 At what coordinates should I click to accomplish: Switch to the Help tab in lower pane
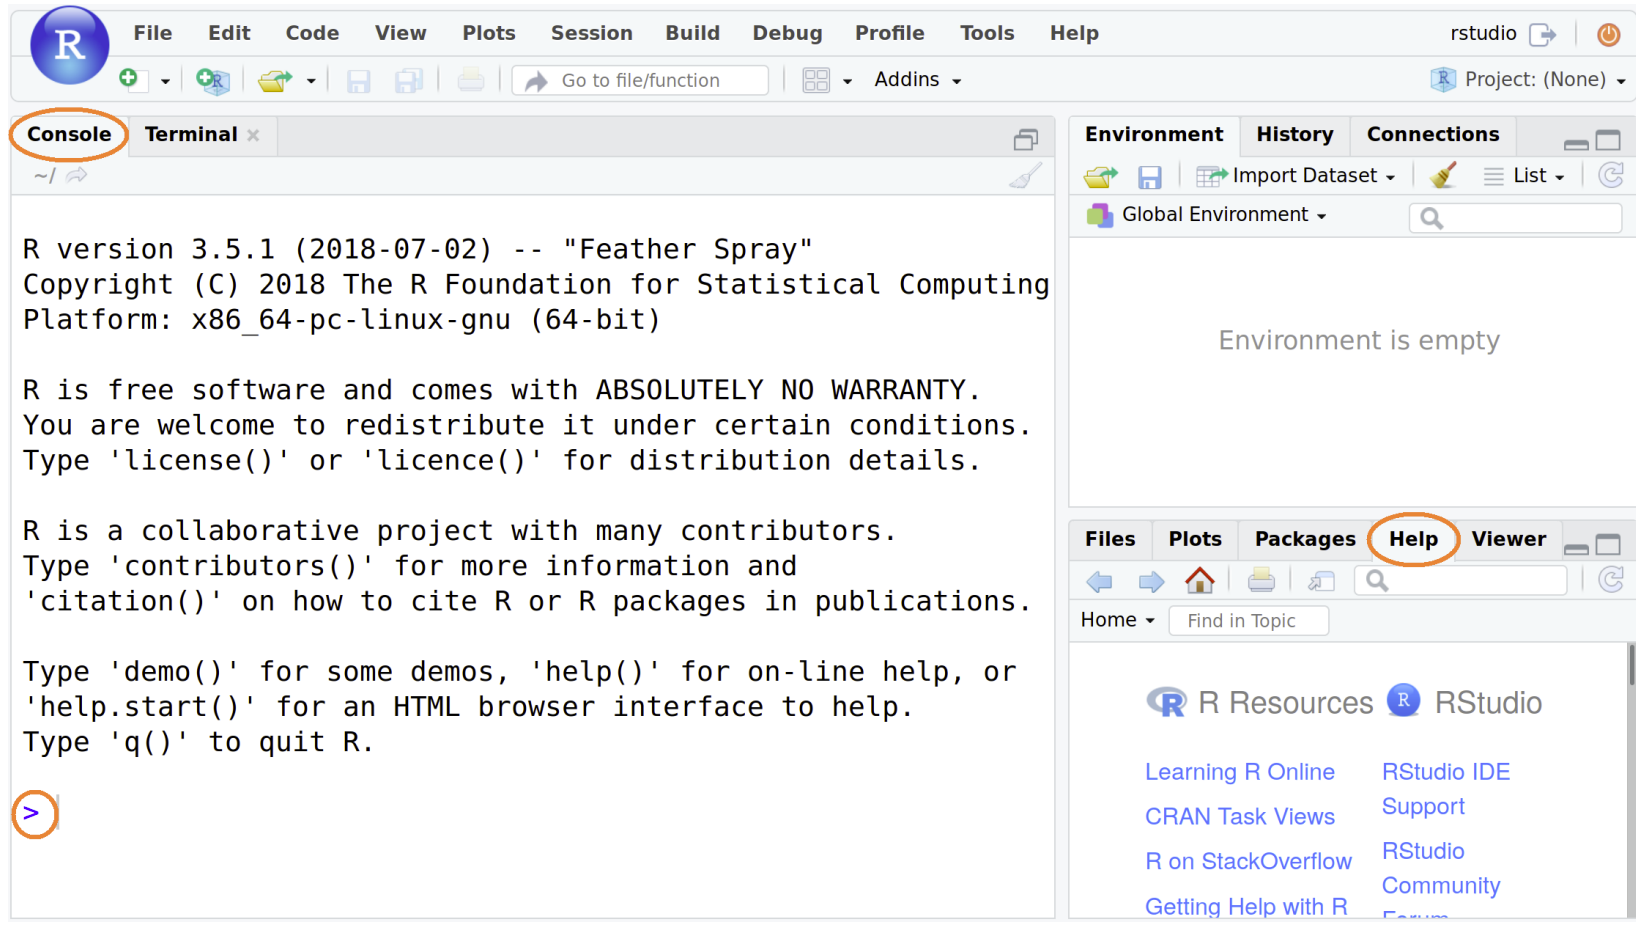[x=1413, y=539]
